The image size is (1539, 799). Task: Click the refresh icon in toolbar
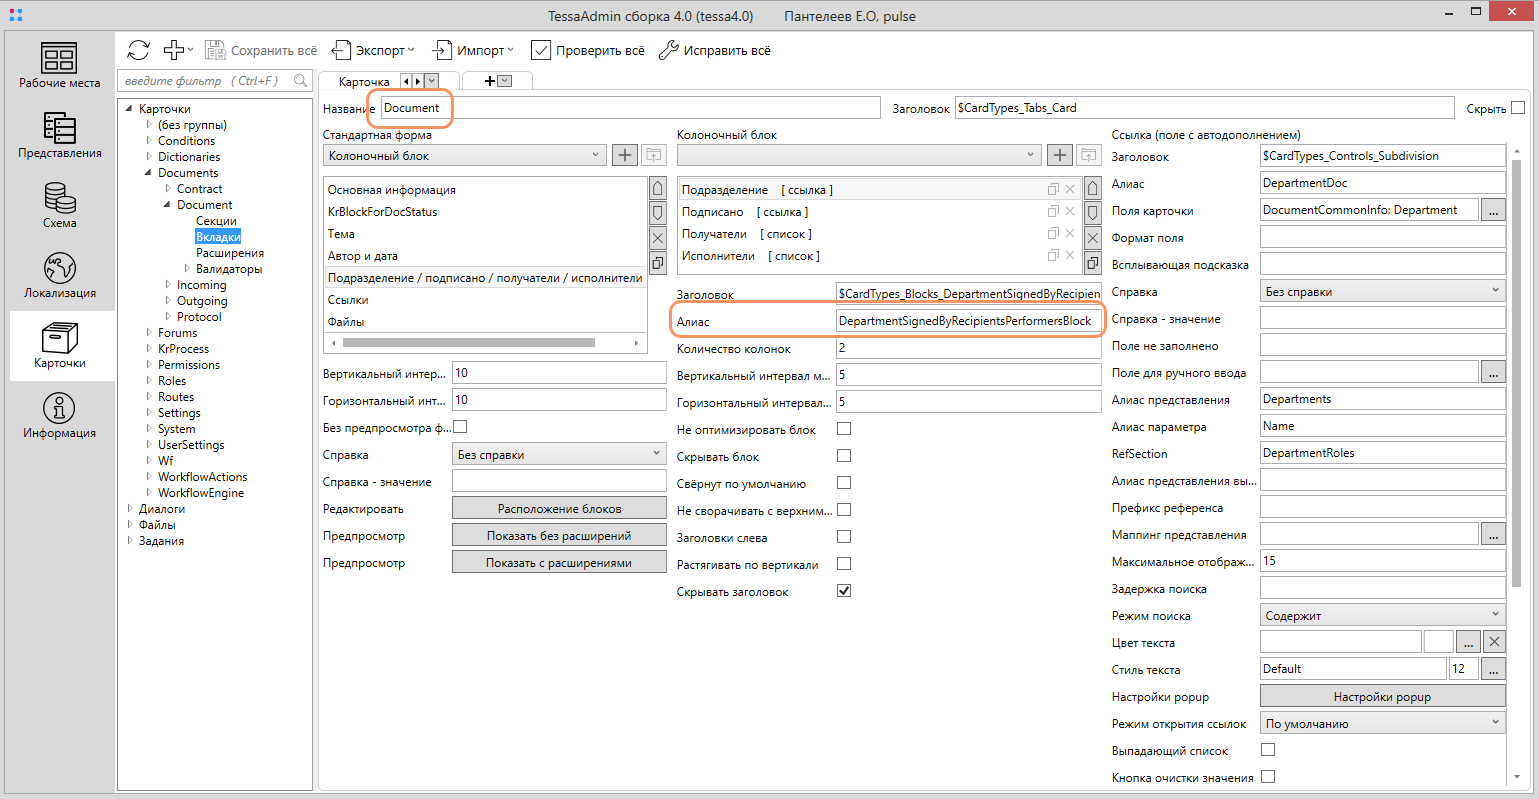pyautogui.click(x=139, y=50)
